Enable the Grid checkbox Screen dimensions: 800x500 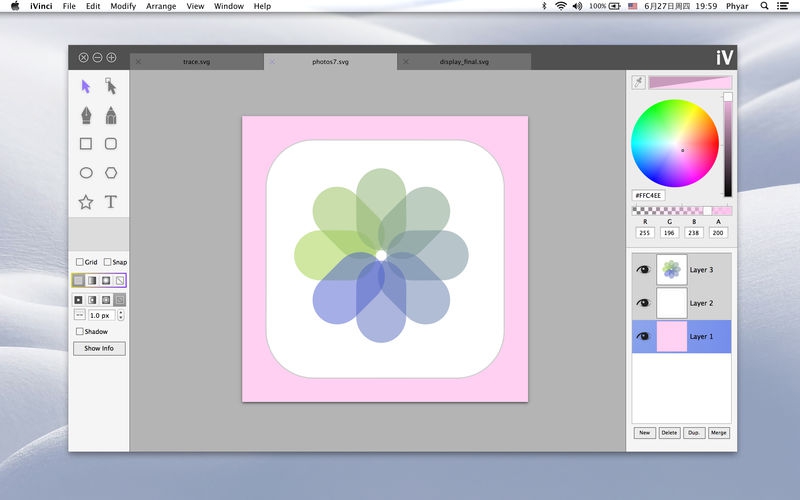coord(80,262)
